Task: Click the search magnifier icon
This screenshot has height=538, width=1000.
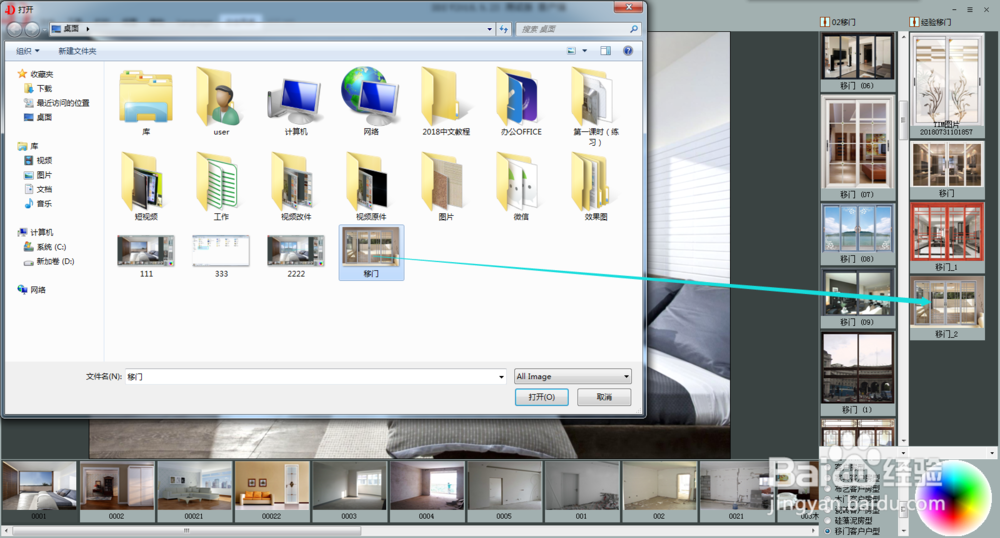Action: [633, 29]
